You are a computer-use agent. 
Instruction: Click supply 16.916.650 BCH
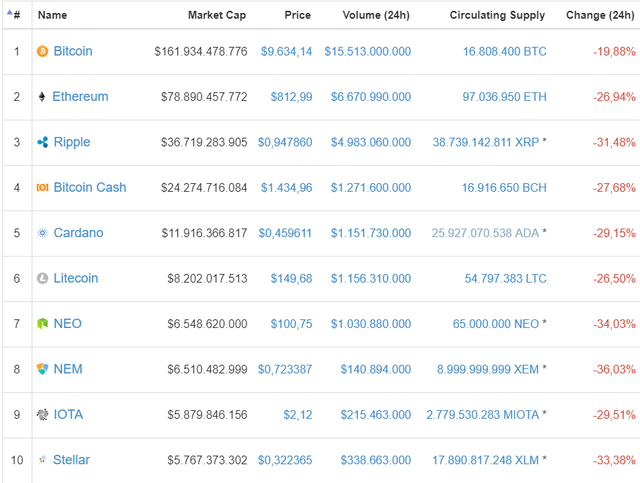coord(504,187)
